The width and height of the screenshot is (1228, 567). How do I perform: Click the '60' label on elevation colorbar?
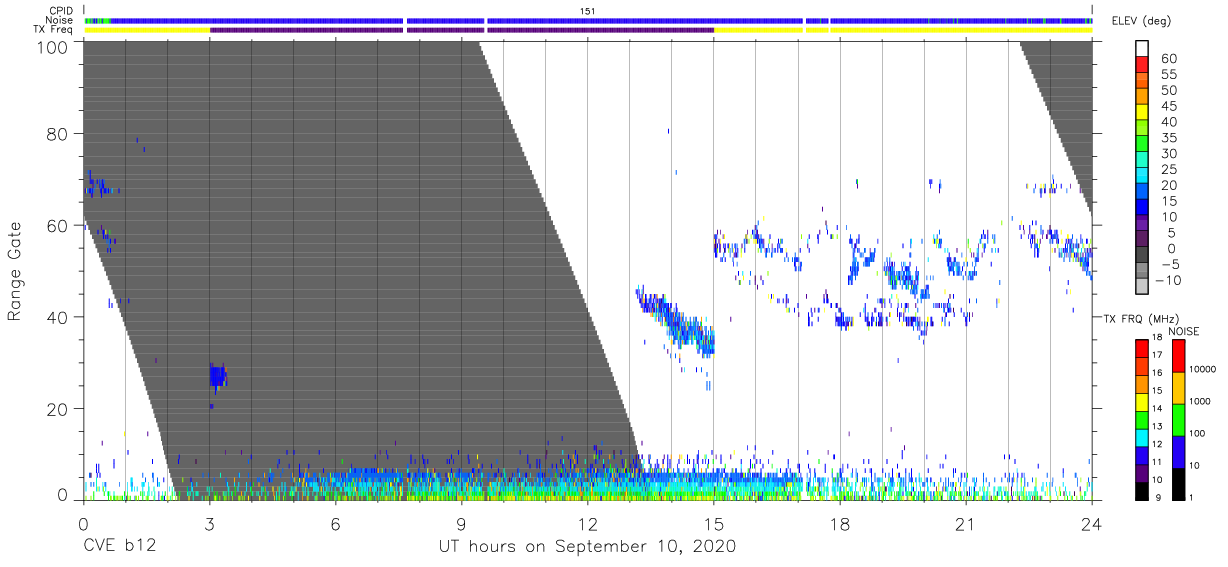click(x=1167, y=59)
